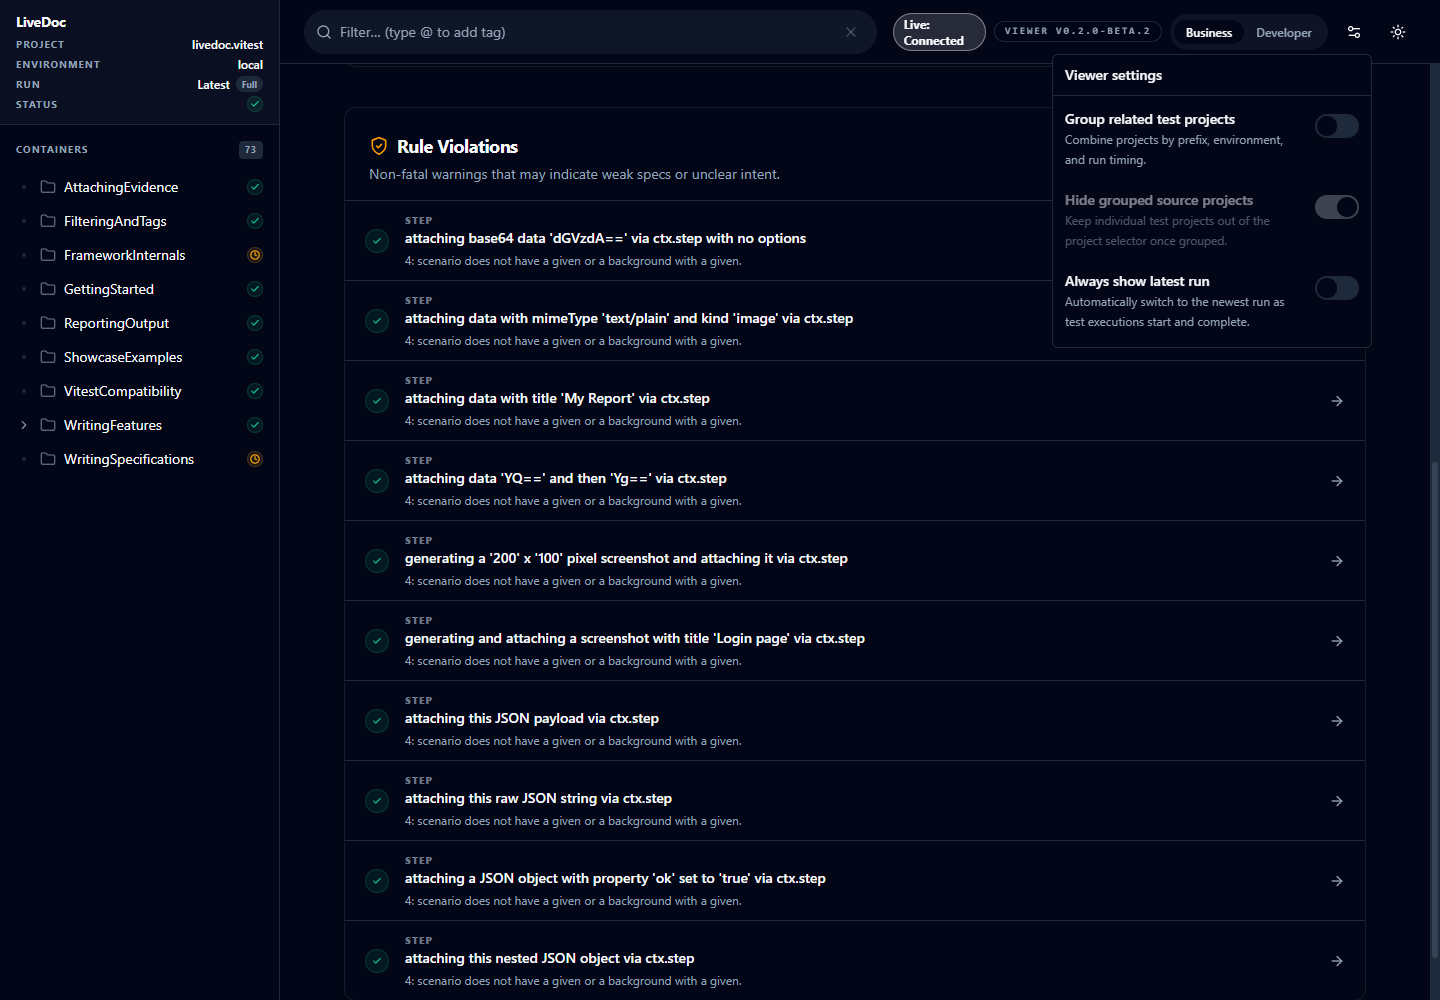Click the Containers count badge 73
Image resolution: width=1440 pixels, height=1000 pixels.
coord(250,150)
